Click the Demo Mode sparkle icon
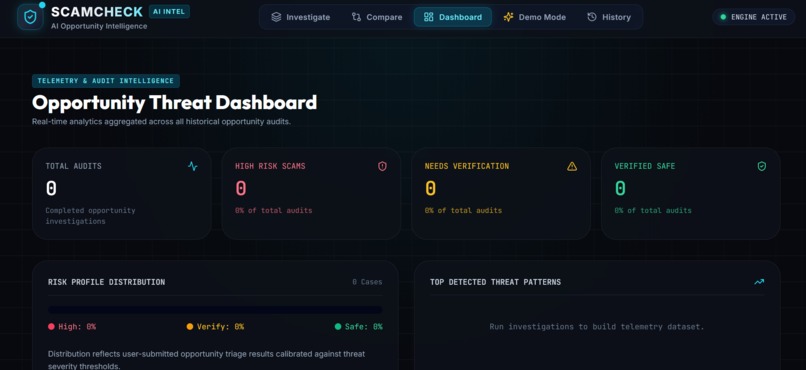Image resolution: width=806 pixels, height=370 pixels. point(508,17)
